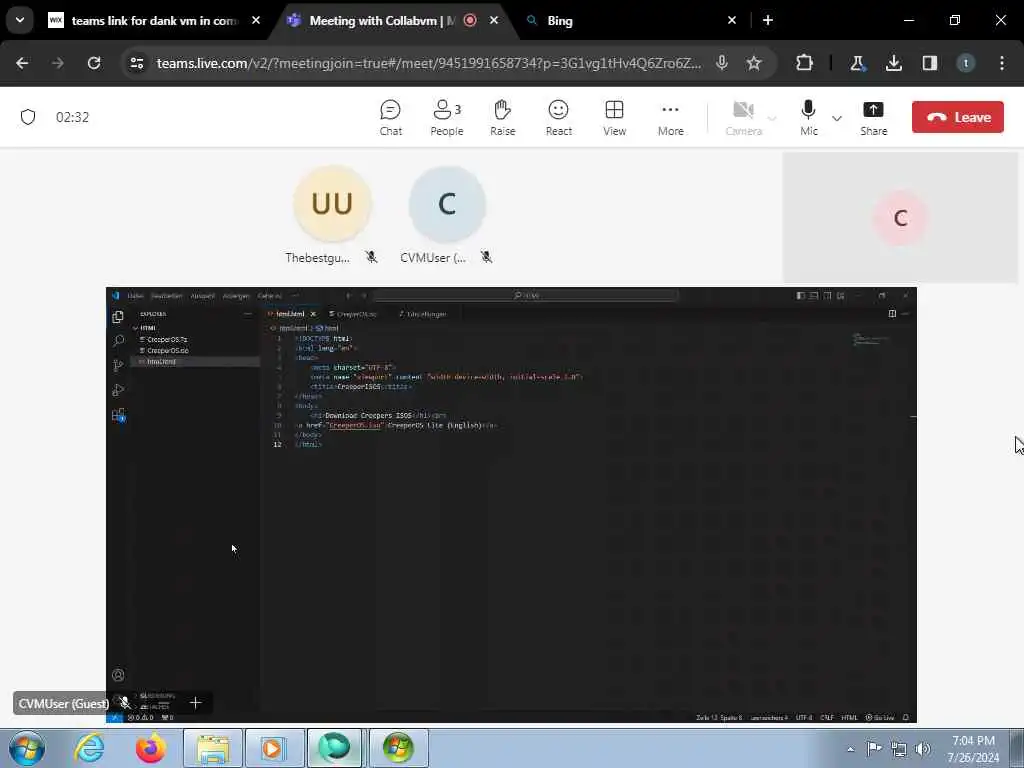Switch to the teams link for dank vm tab
This screenshot has width=1024, height=768.
tap(155, 21)
